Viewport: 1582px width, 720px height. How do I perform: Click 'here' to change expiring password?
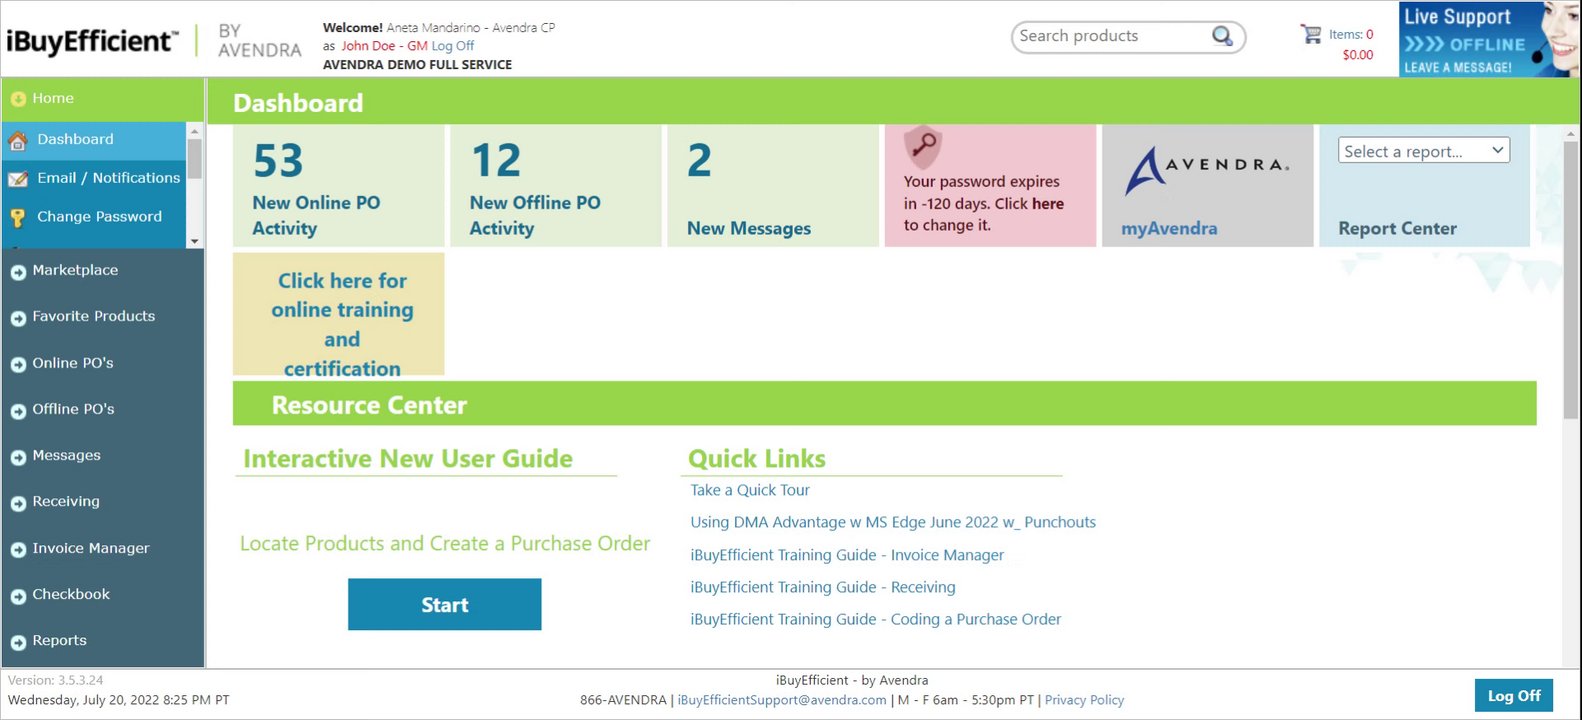(x=1048, y=203)
